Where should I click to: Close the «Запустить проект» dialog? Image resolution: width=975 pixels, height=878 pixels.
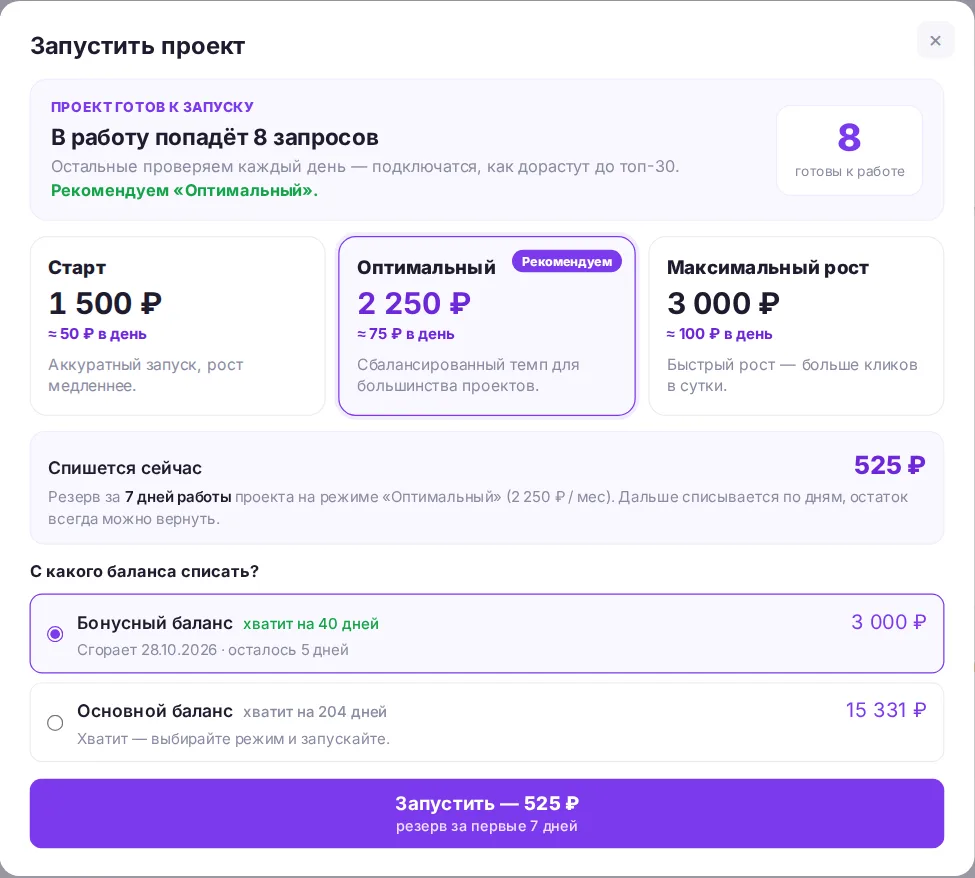point(935,40)
